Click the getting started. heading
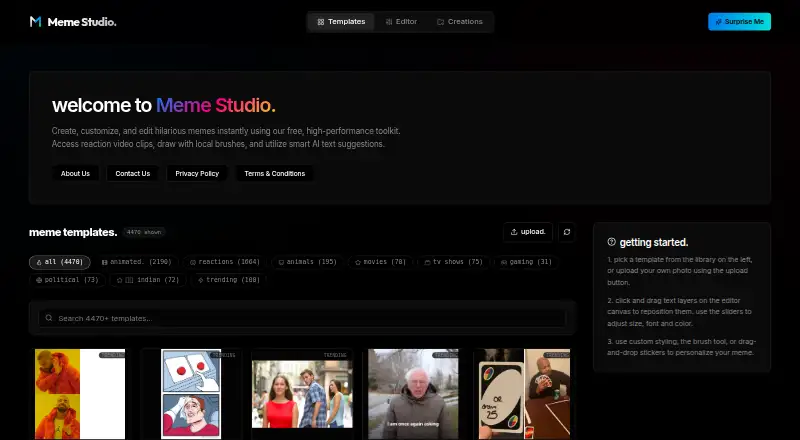Screen dimensions: 800x440 coord(654,242)
